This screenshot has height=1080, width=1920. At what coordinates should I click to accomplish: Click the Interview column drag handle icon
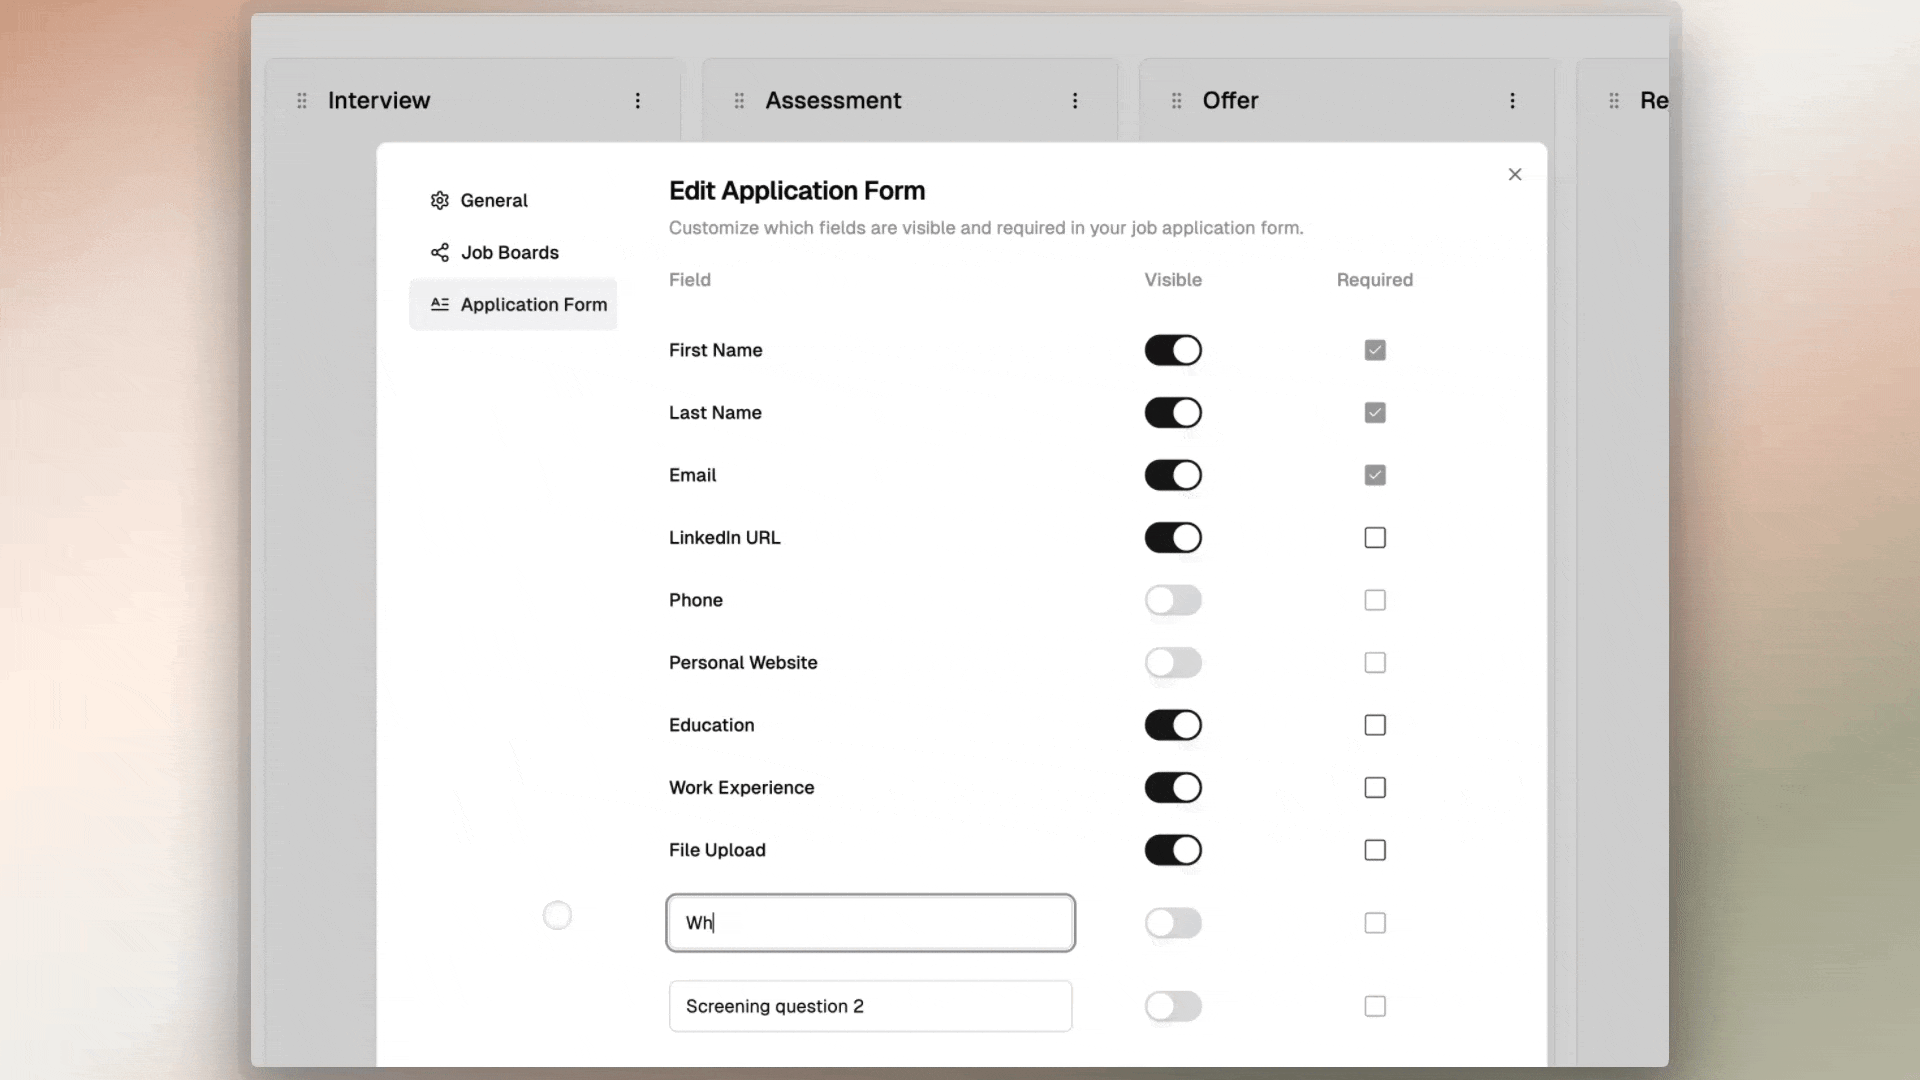pos(302,101)
